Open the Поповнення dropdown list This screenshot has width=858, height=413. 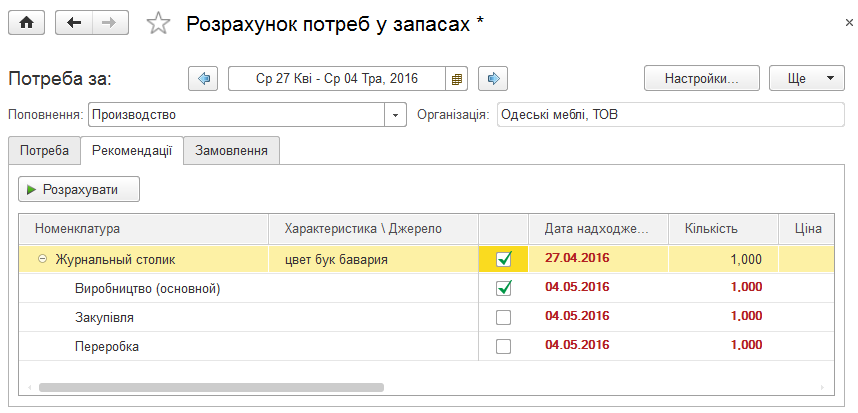396,115
